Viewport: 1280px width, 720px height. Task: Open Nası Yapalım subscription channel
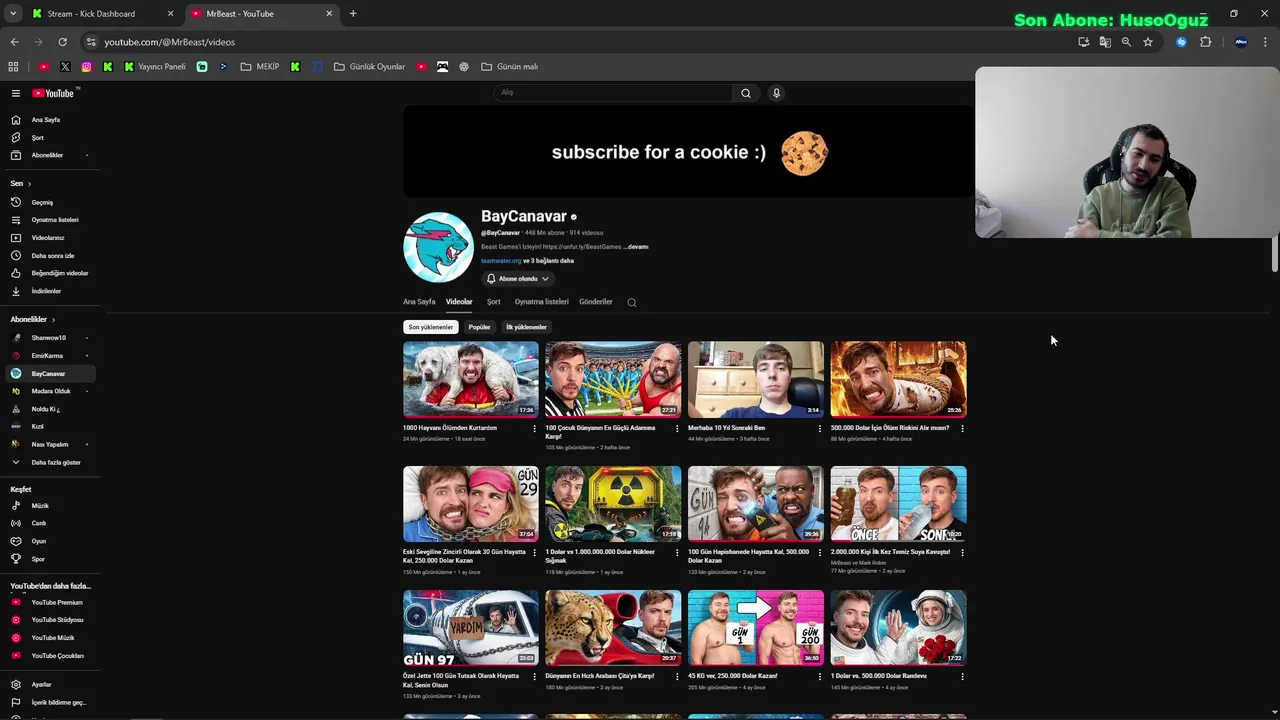[x=50, y=444]
